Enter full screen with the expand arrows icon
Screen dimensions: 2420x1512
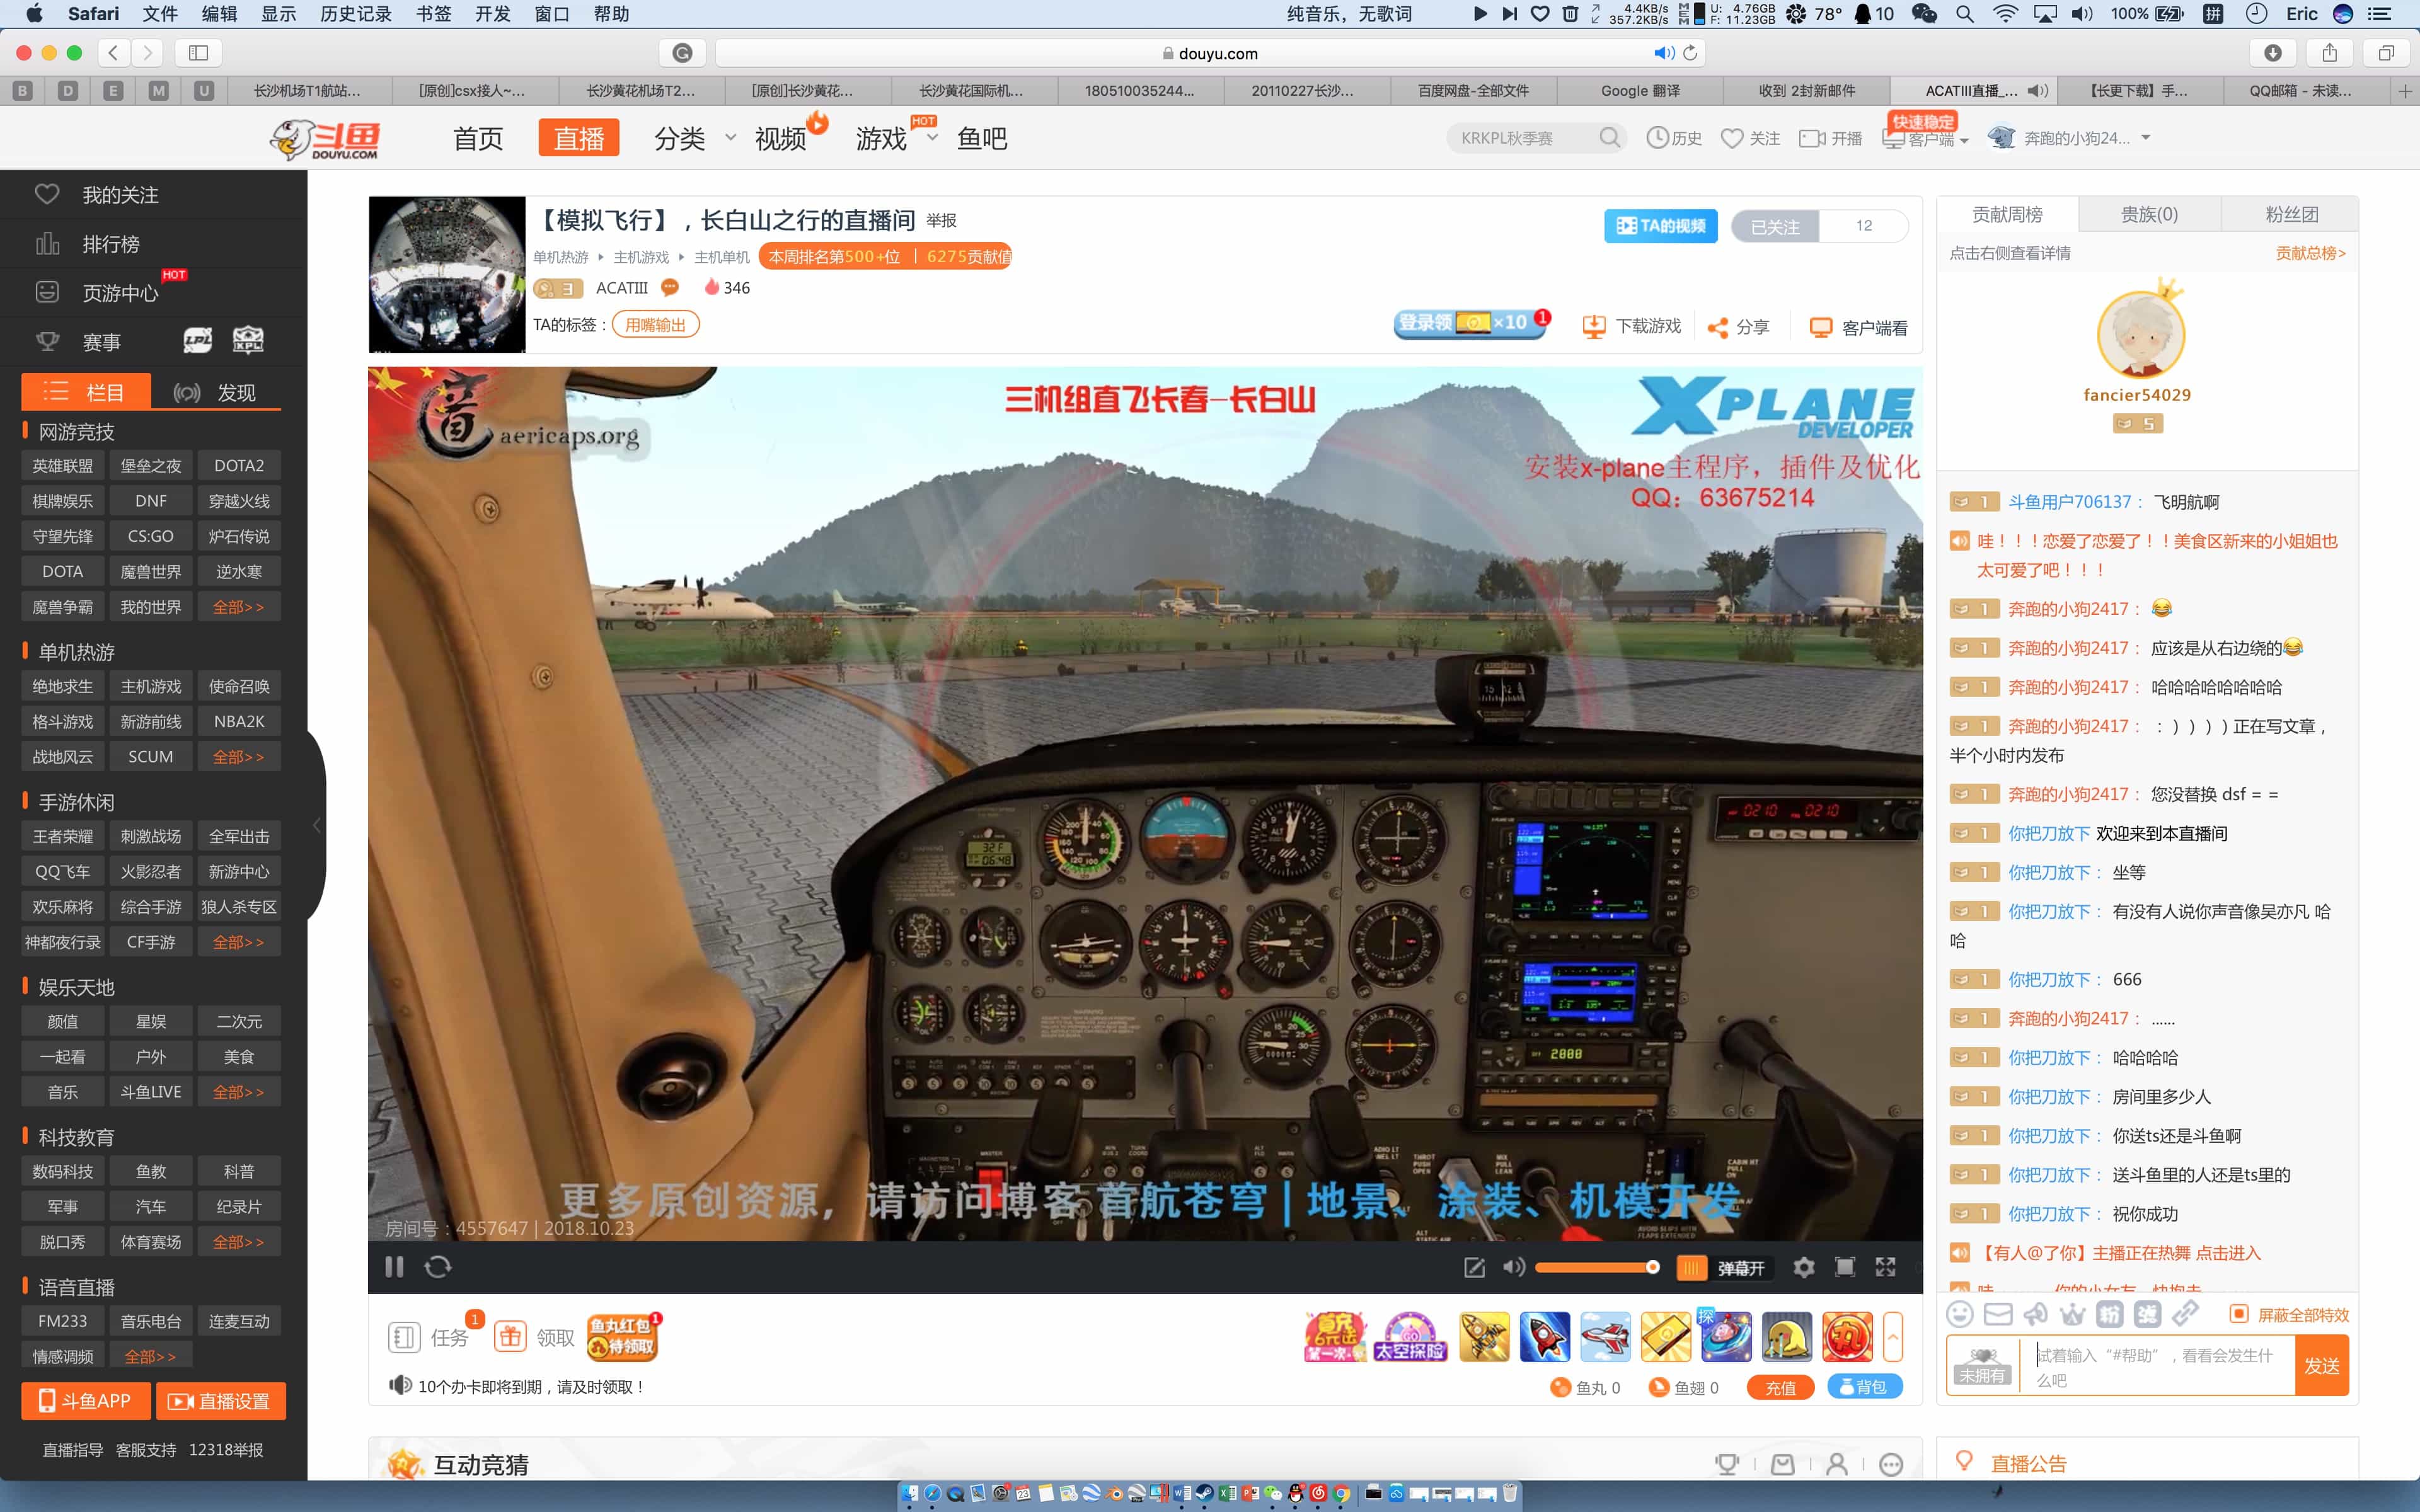coord(1886,1267)
